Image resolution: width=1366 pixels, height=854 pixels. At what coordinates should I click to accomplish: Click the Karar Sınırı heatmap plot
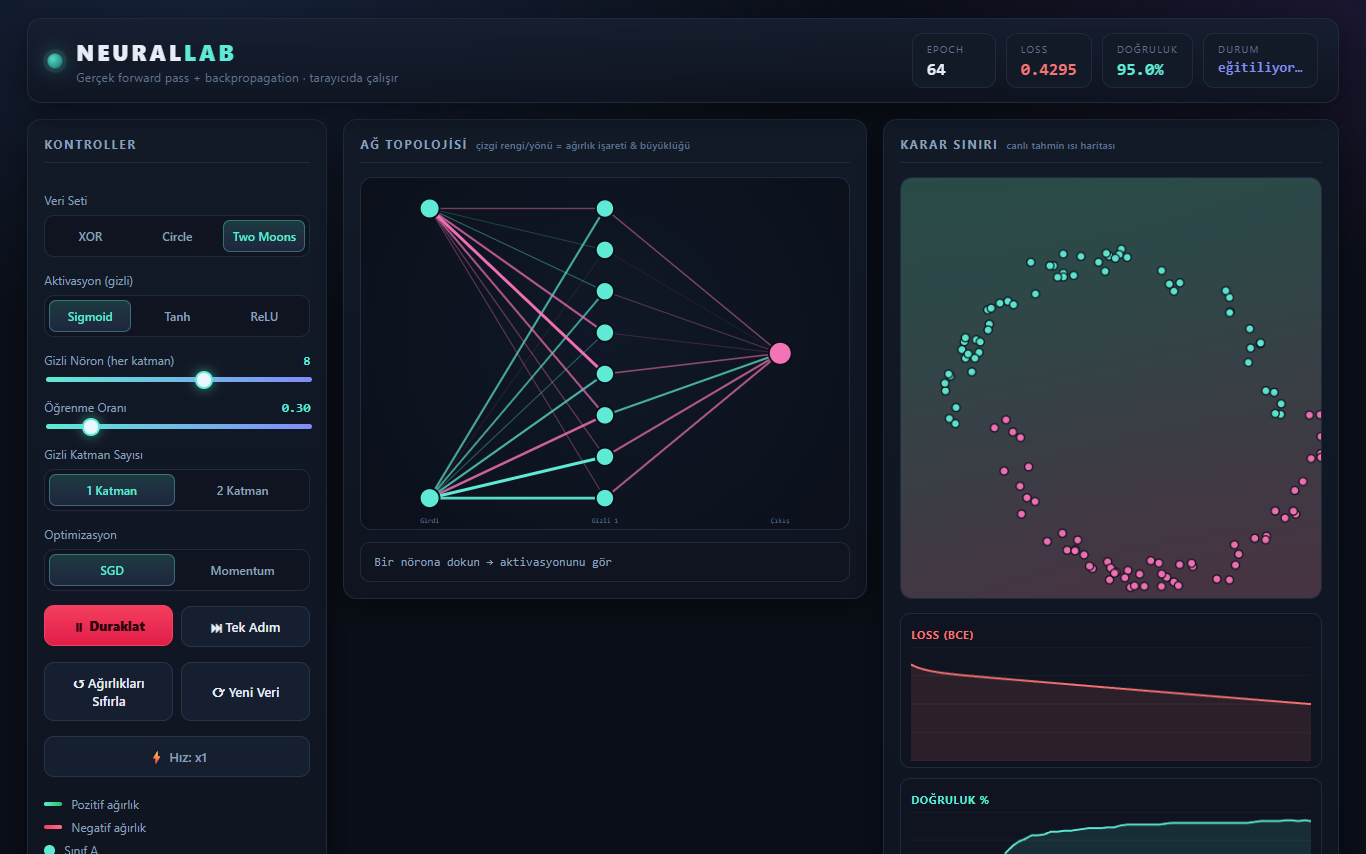1111,388
